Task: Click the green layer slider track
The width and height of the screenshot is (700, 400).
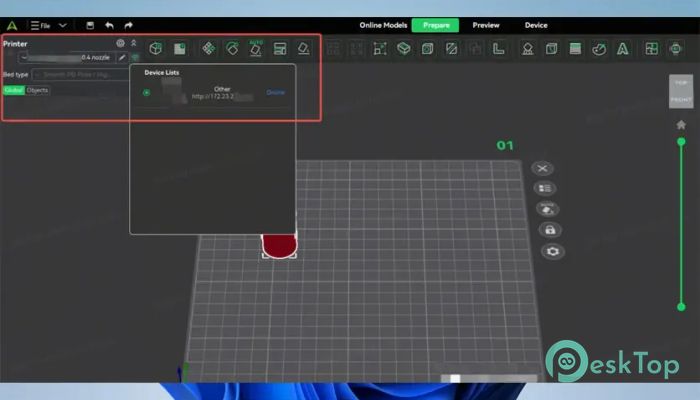Action: [681, 225]
